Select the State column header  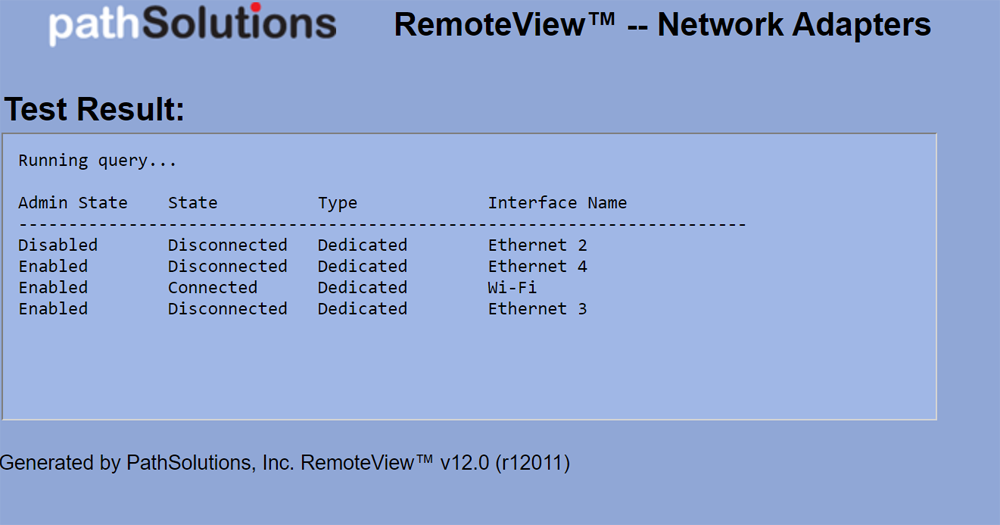click(x=192, y=203)
